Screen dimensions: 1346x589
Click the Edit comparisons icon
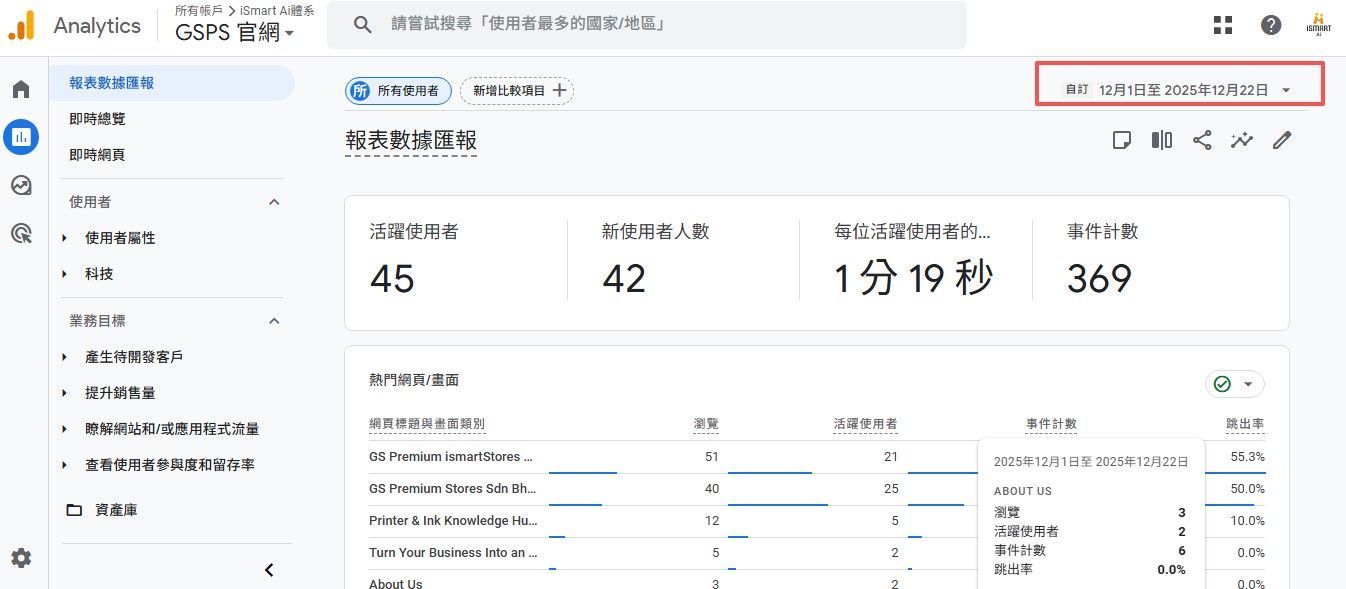pos(1162,140)
